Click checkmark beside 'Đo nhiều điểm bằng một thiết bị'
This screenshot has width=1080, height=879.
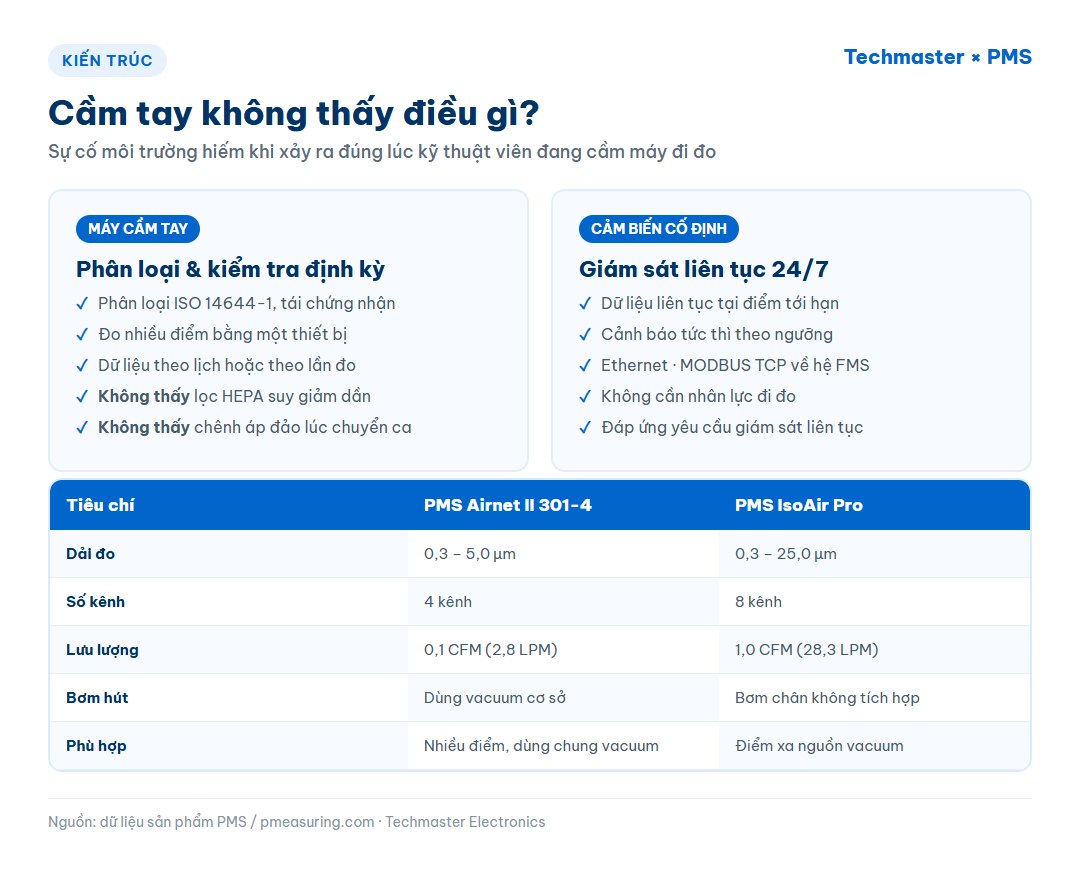coord(82,335)
